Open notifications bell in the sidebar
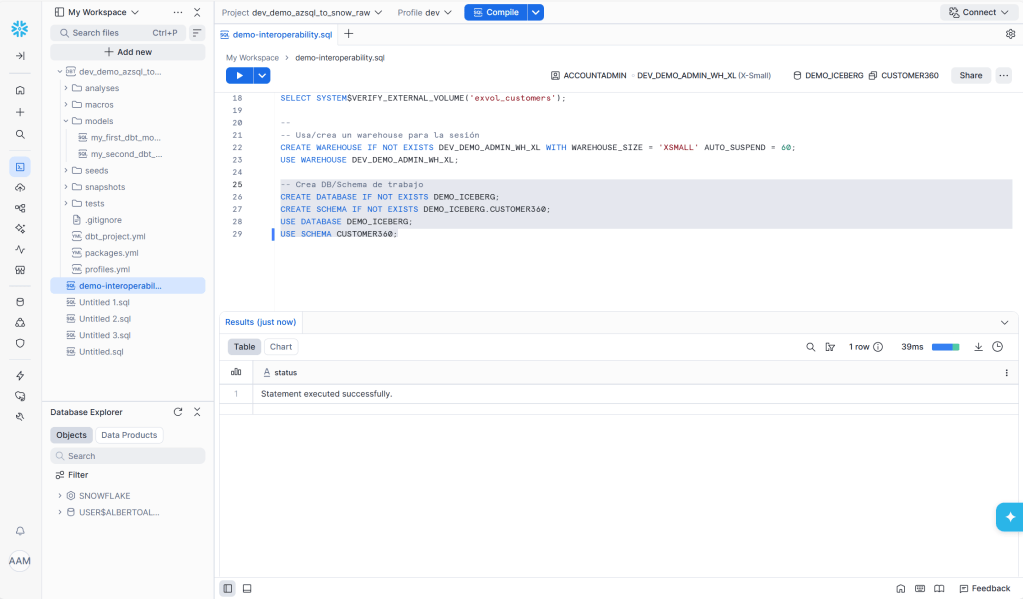 (20, 531)
